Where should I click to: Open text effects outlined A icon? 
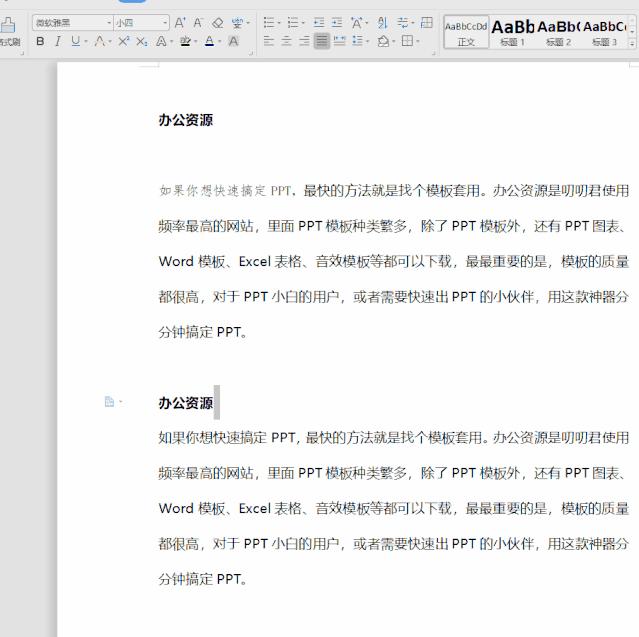coord(161,41)
